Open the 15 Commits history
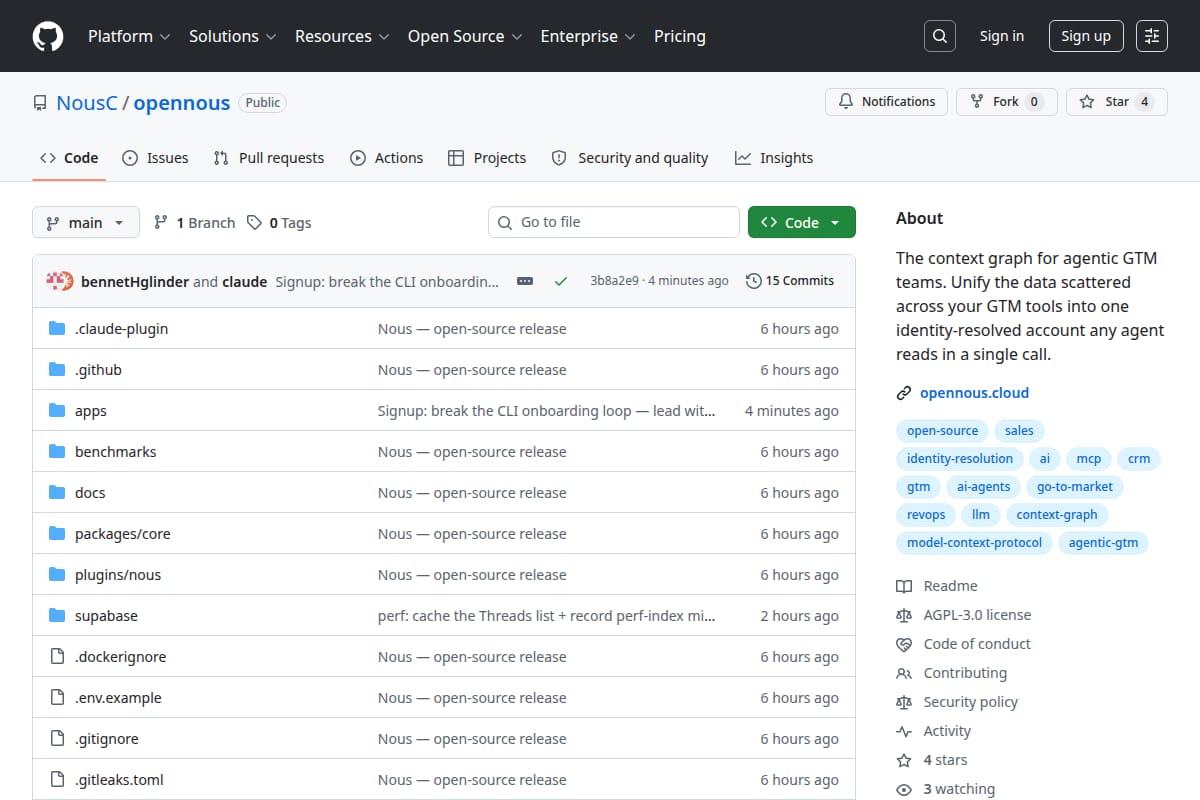The image size is (1200, 800). (x=790, y=281)
